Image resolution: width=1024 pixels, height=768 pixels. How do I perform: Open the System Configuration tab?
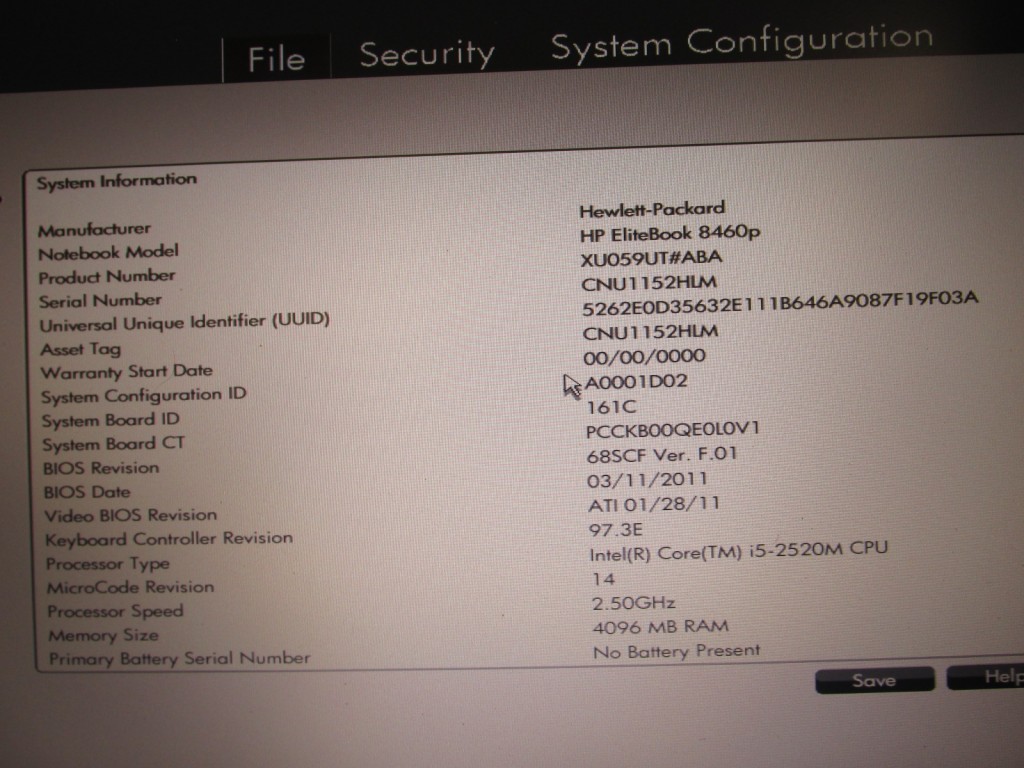point(742,42)
